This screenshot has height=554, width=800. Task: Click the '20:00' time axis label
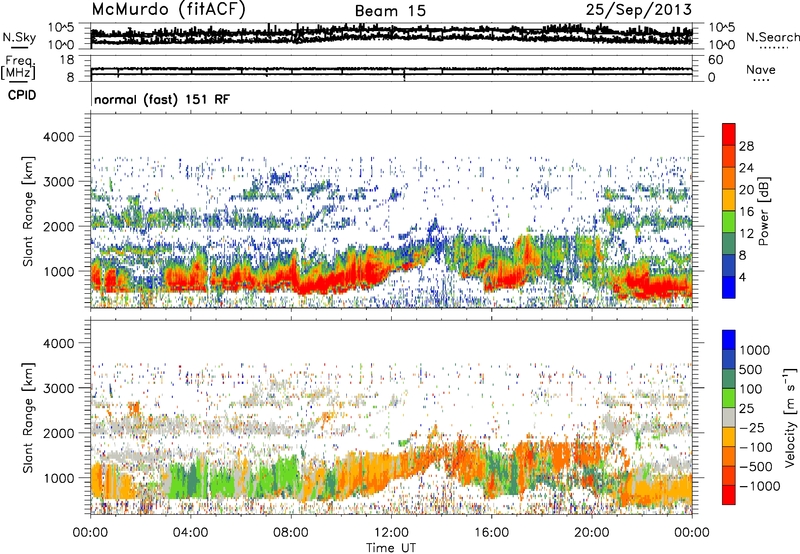tap(591, 533)
